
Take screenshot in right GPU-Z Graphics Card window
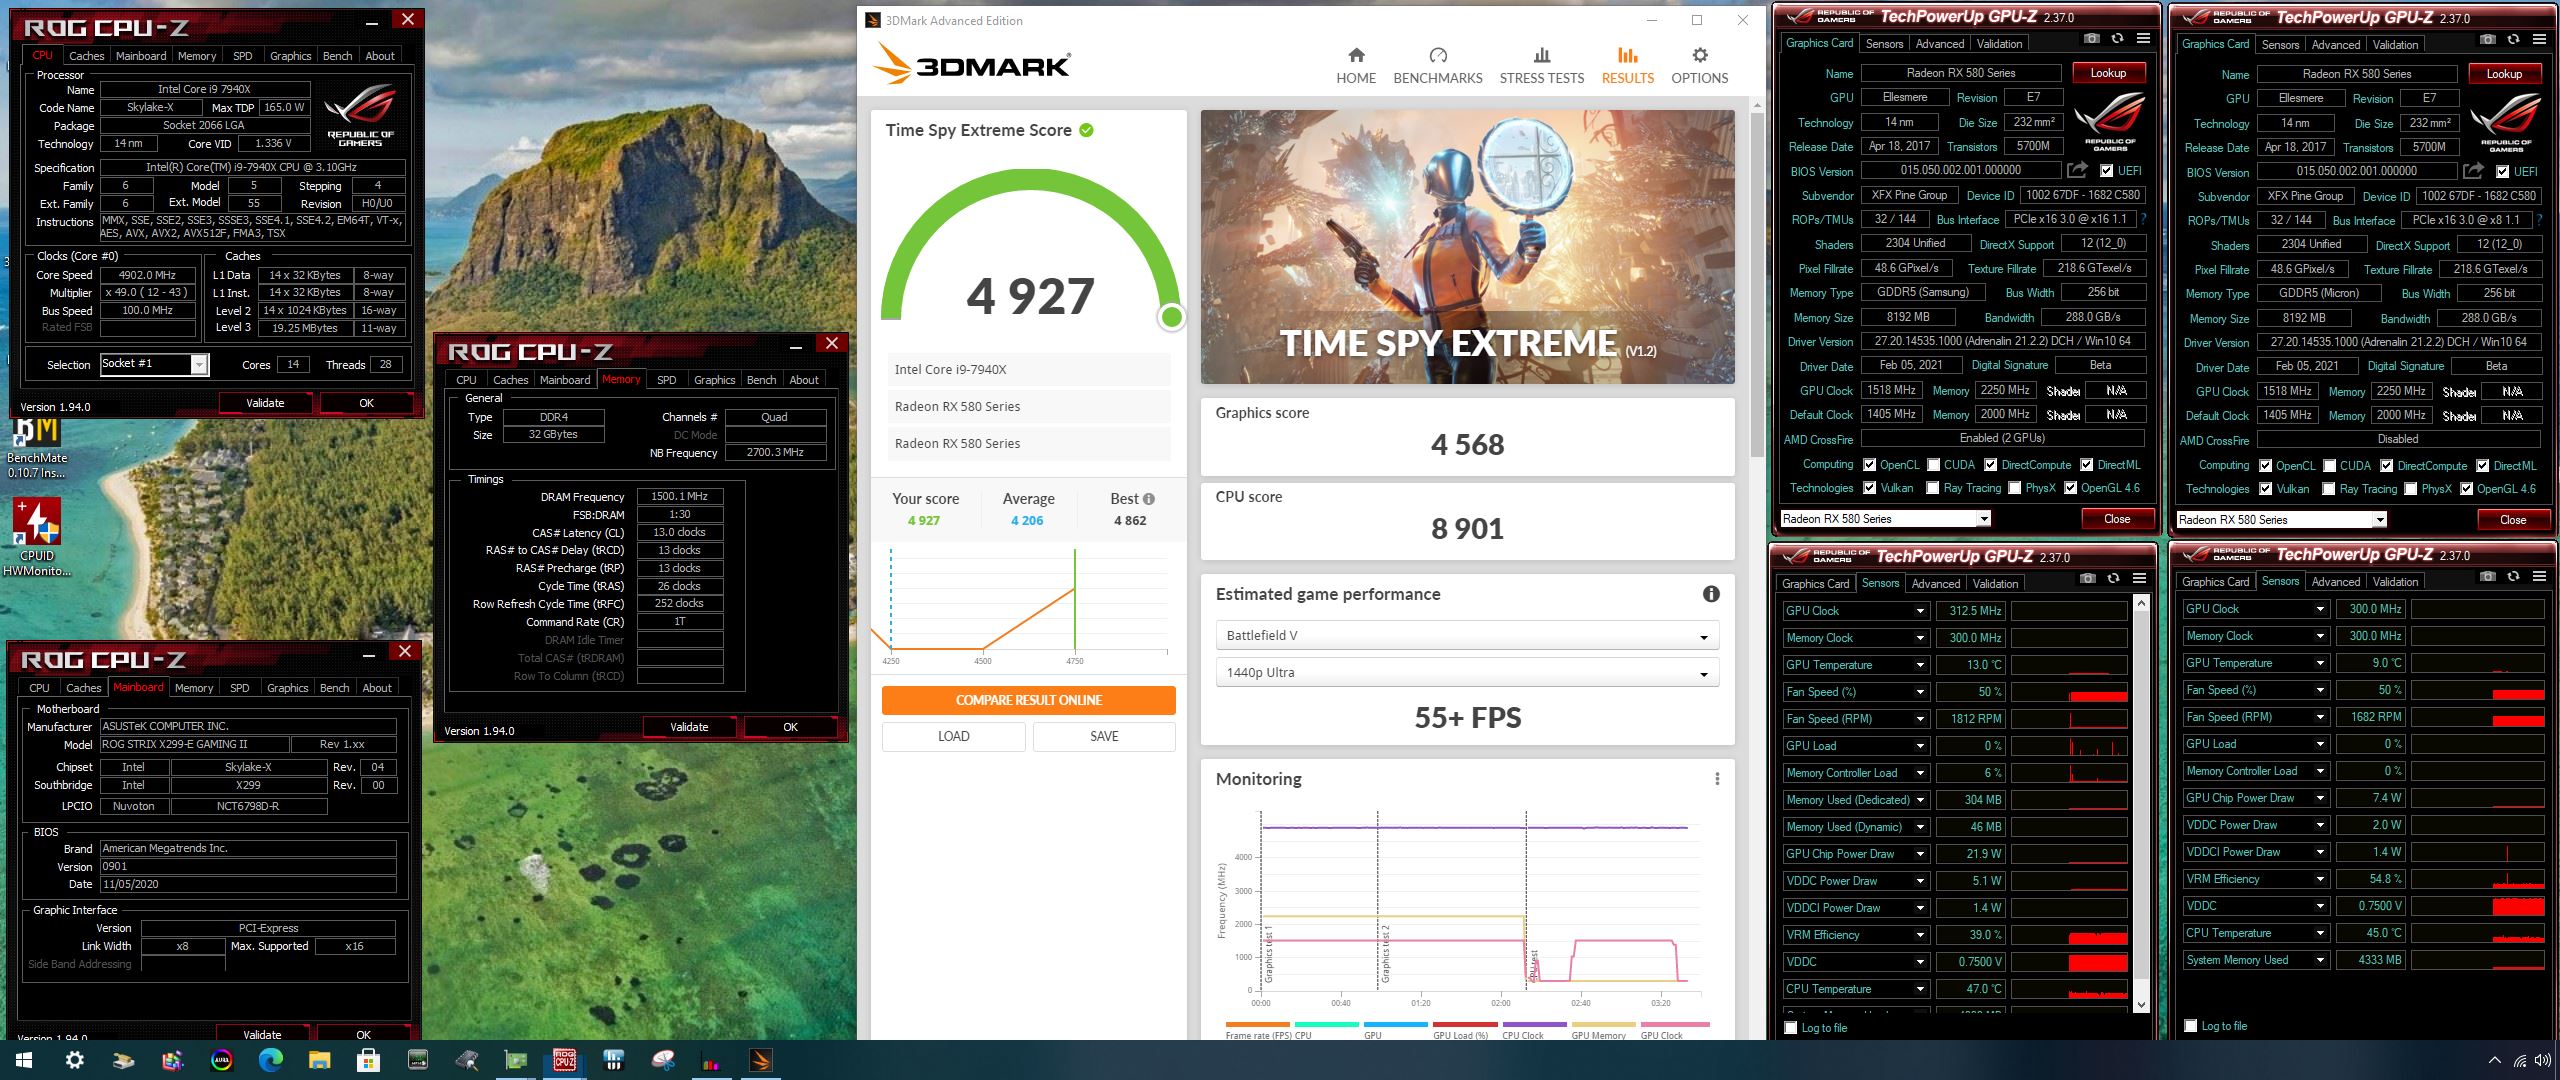2487,40
